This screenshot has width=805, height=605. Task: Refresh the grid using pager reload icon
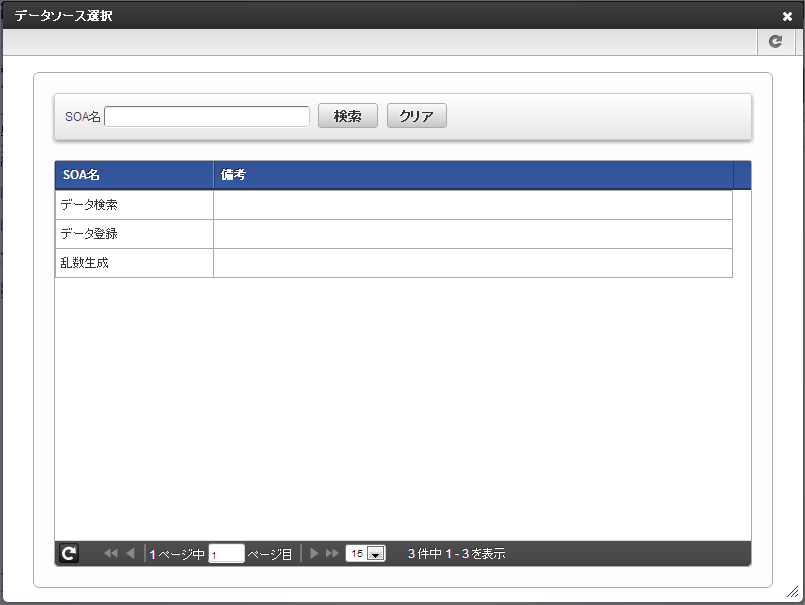[69, 554]
